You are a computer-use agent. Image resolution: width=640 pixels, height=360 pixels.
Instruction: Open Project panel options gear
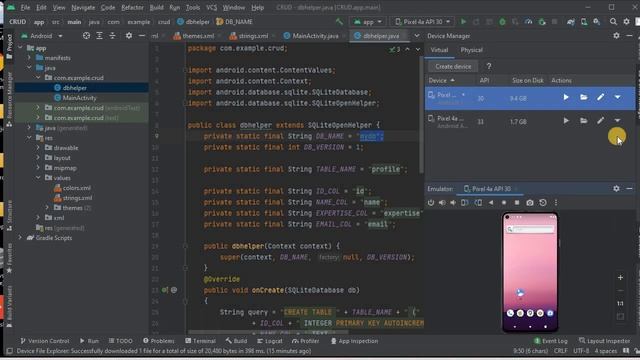129,36
